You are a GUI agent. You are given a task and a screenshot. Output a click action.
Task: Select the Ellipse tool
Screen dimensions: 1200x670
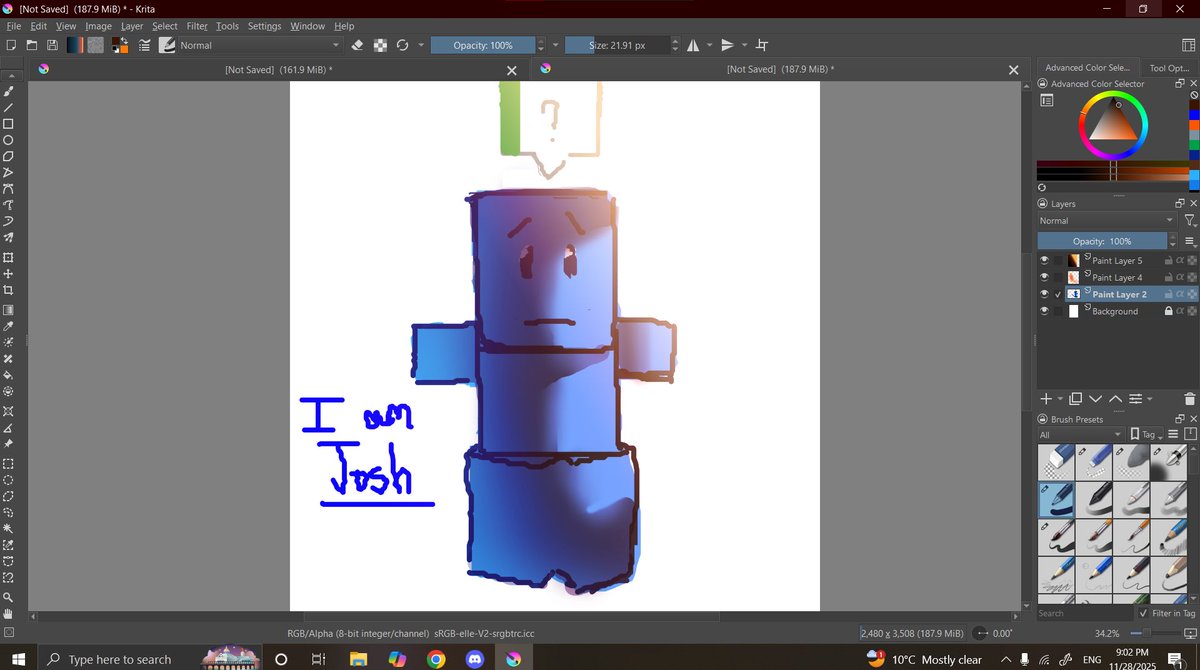pyautogui.click(x=8, y=140)
